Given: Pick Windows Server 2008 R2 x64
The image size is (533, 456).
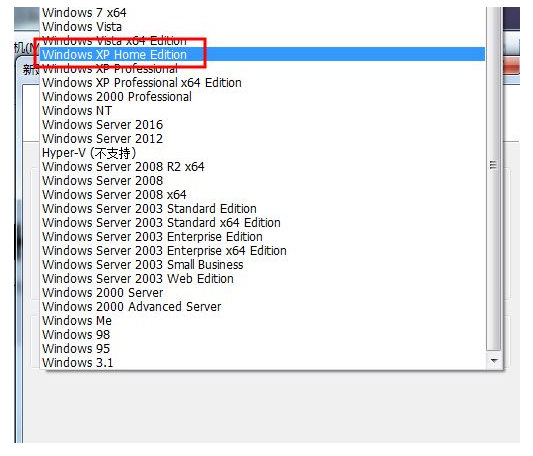Looking at the screenshot, I should 262,167.
